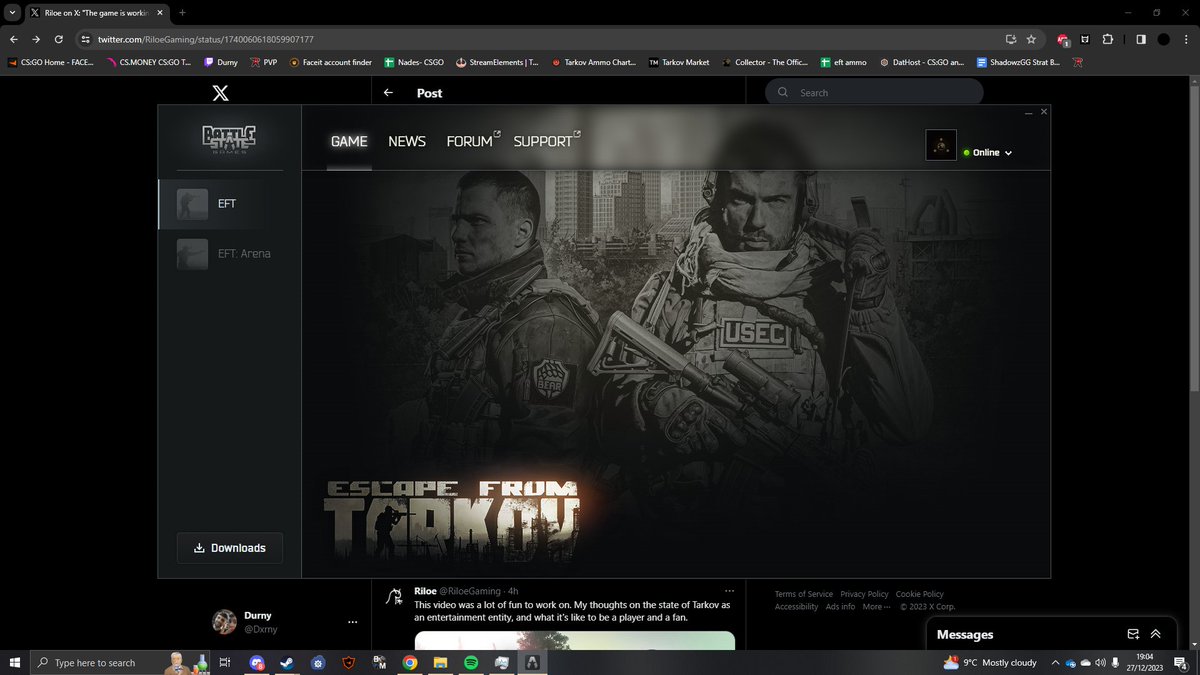Image resolution: width=1200 pixels, height=675 pixels.
Task: Open Nades- CSGO bookmark
Action: [x=414, y=62]
